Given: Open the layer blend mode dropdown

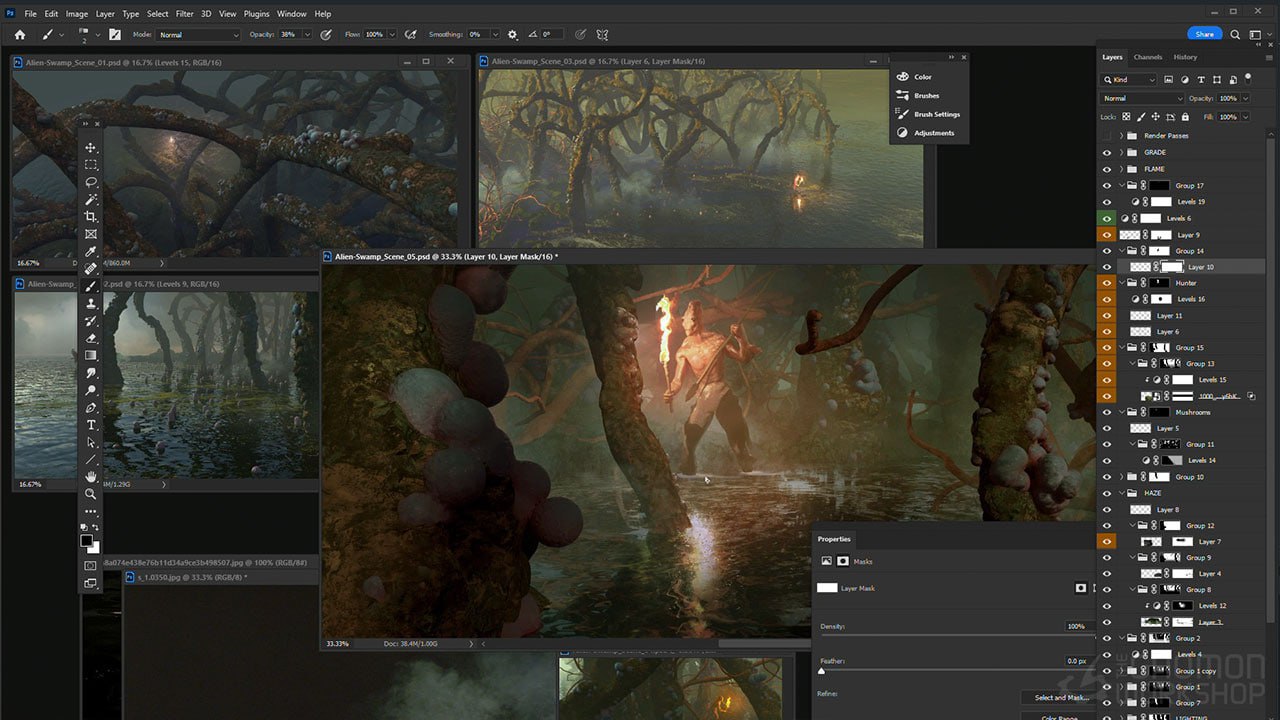Looking at the screenshot, I should (1142, 98).
